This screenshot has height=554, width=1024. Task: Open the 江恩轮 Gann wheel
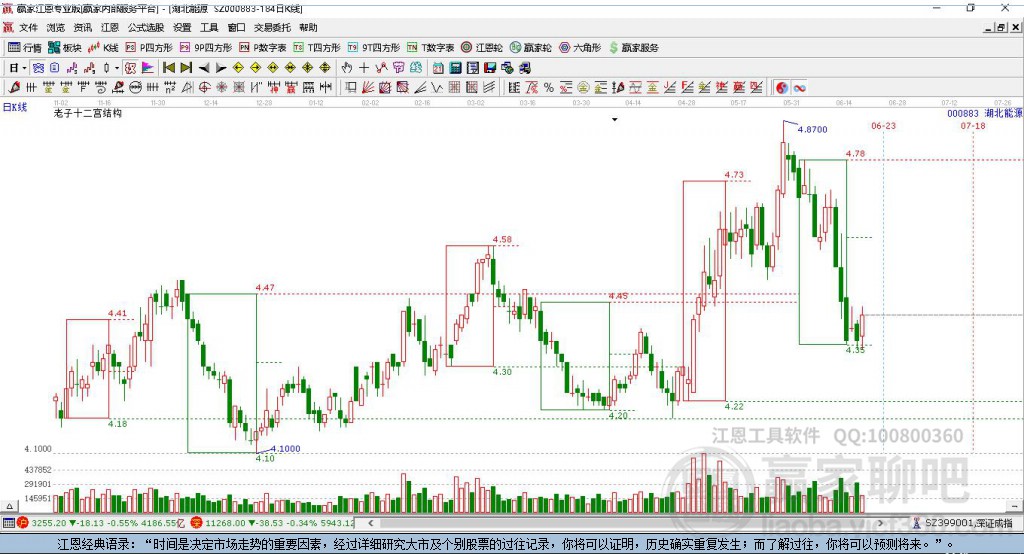coord(482,48)
